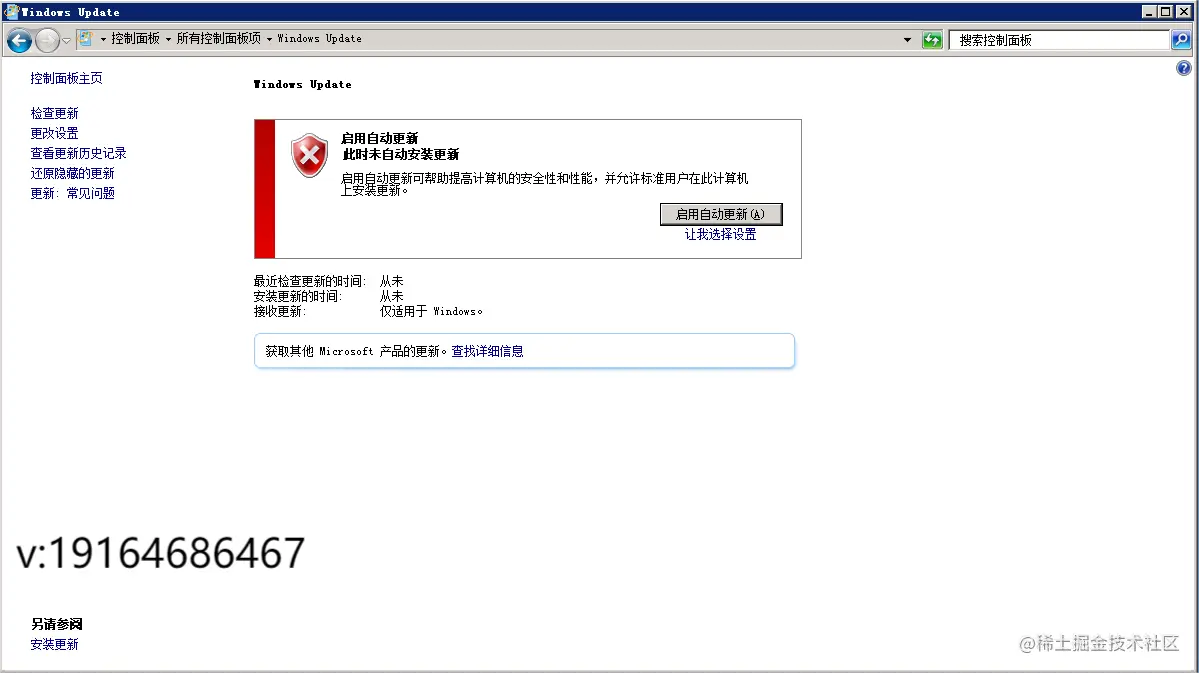Refresh the page with the green arrow icon
Screen dimensions: 1199x673
(931, 39)
